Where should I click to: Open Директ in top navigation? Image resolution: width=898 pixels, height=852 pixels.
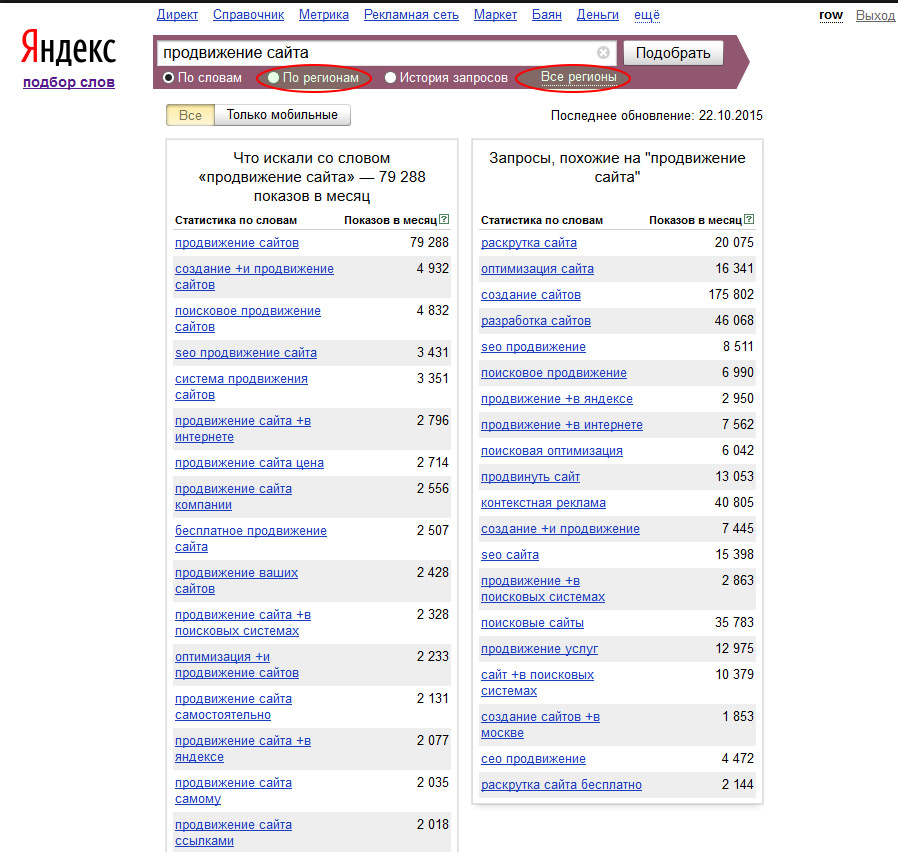point(177,15)
